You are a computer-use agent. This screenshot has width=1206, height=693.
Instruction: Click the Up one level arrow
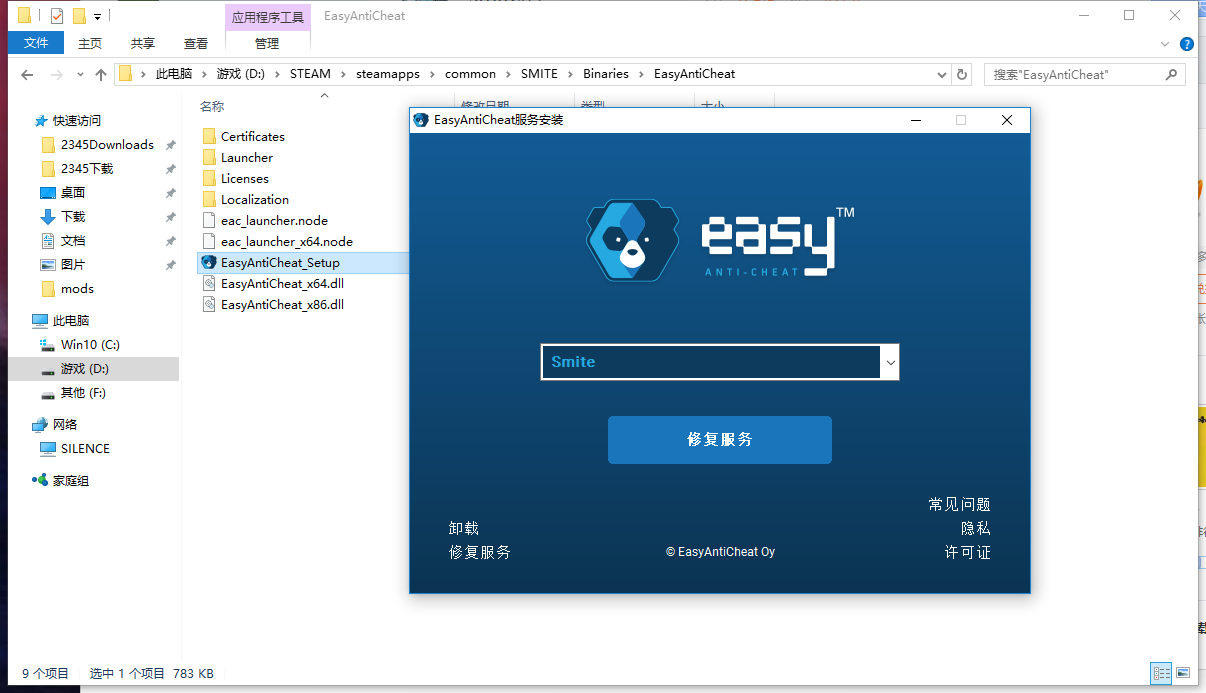[x=100, y=74]
